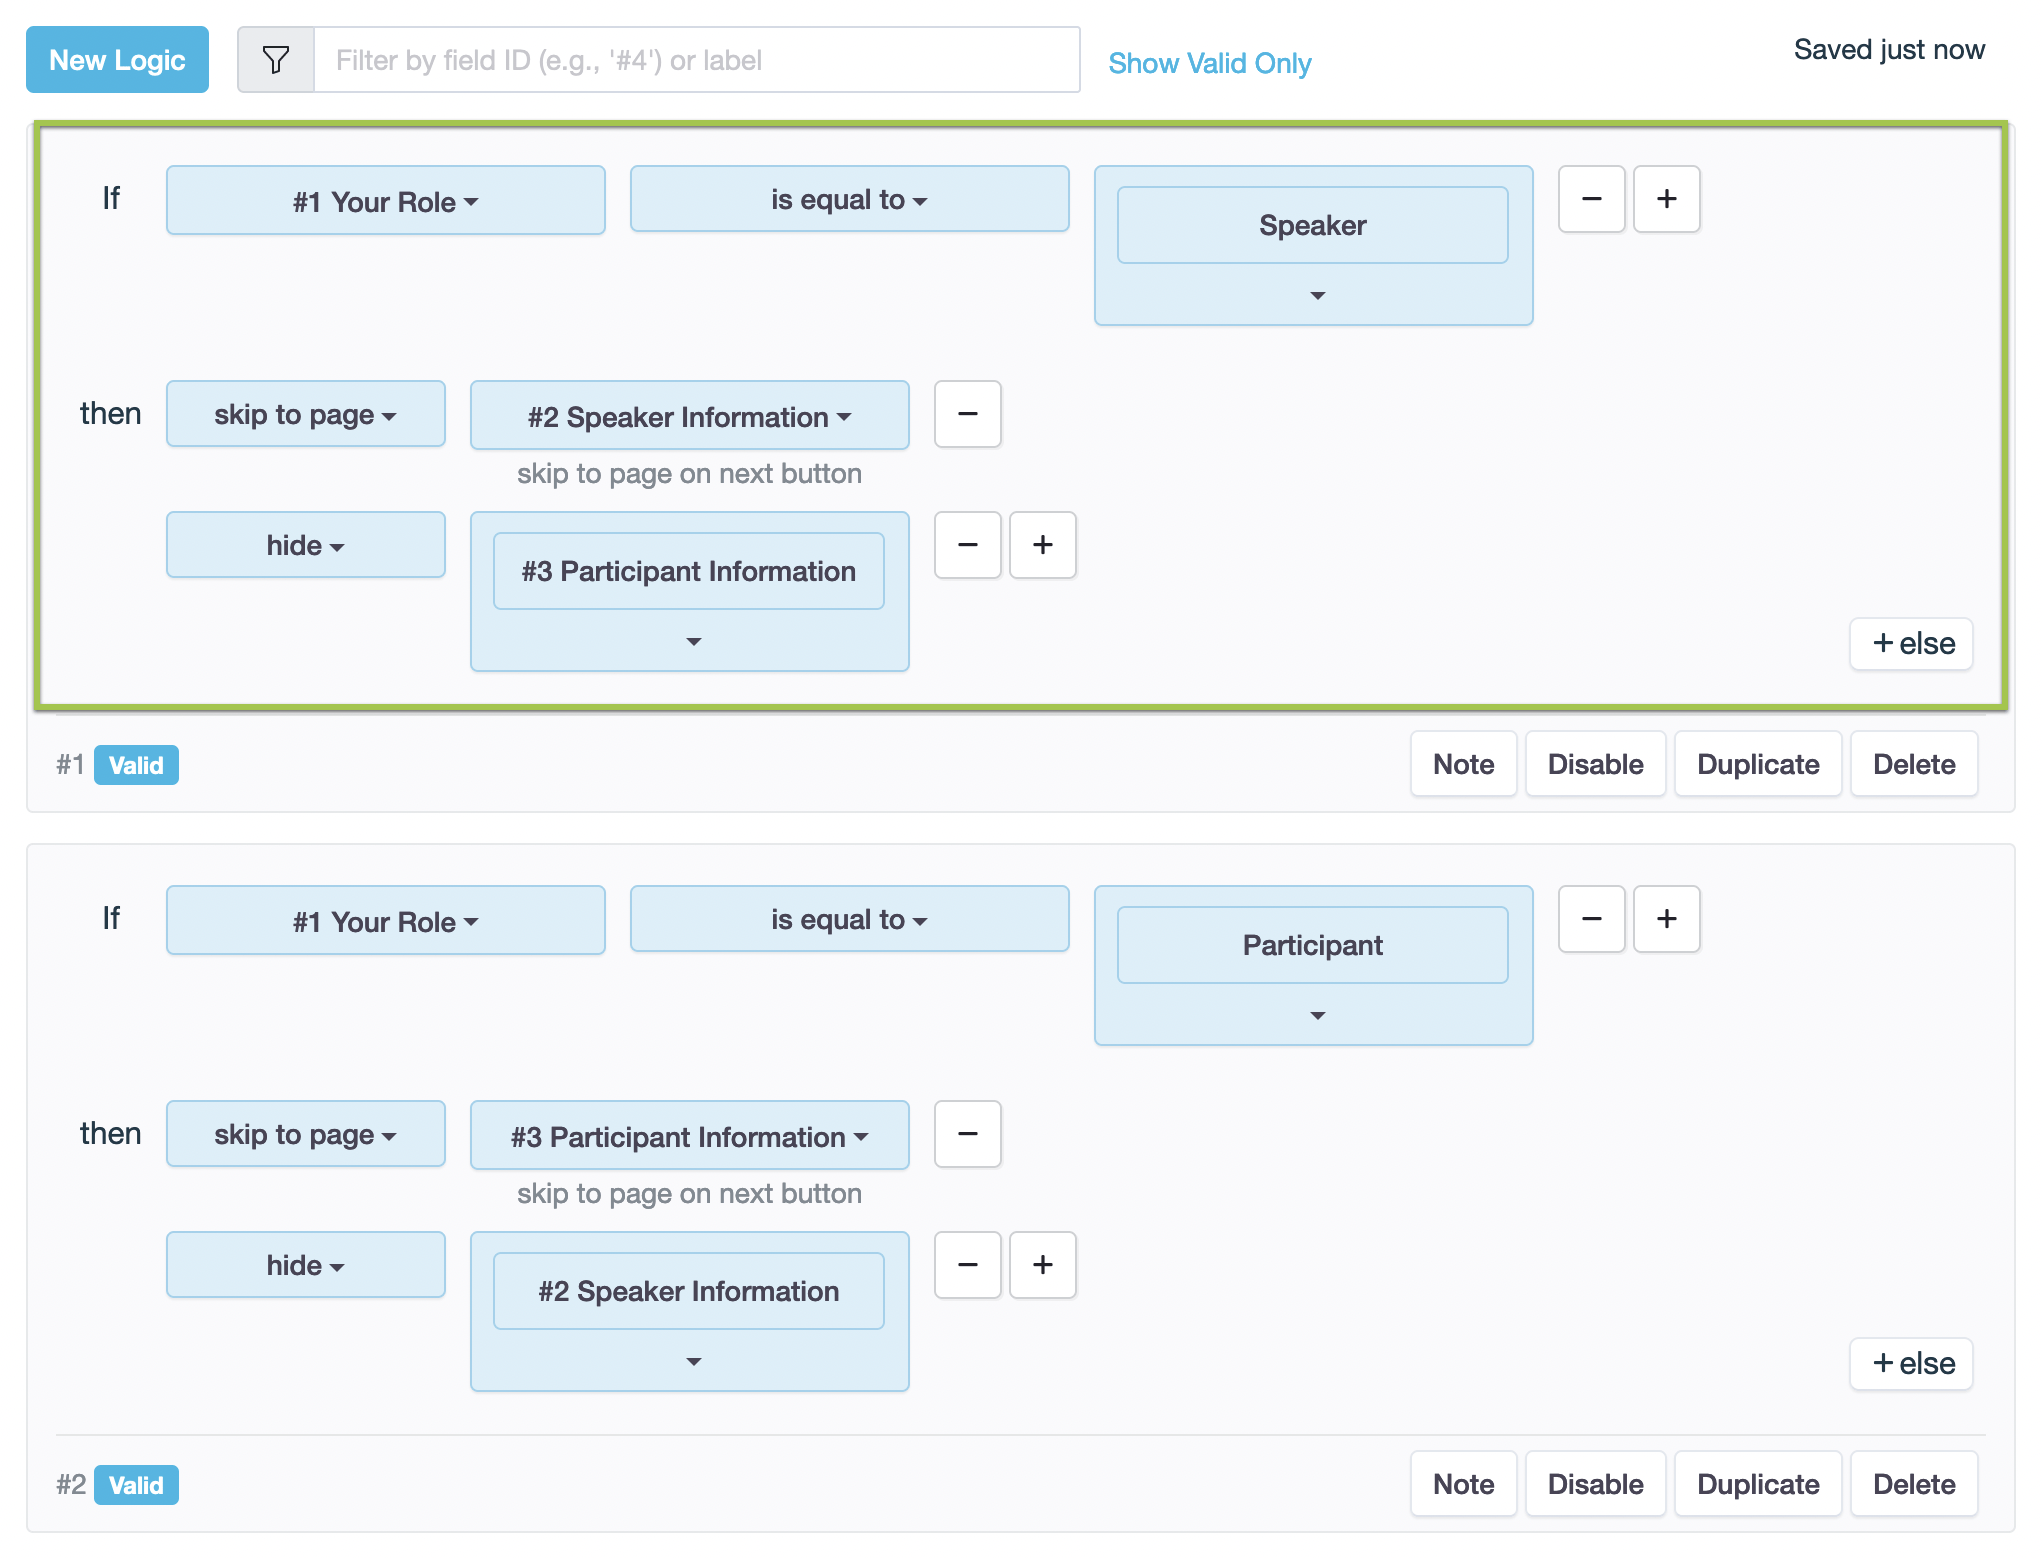This screenshot has width=2042, height=1558.
Task: Remove the Participant condition with minus icon
Action: coord(1591,919)
